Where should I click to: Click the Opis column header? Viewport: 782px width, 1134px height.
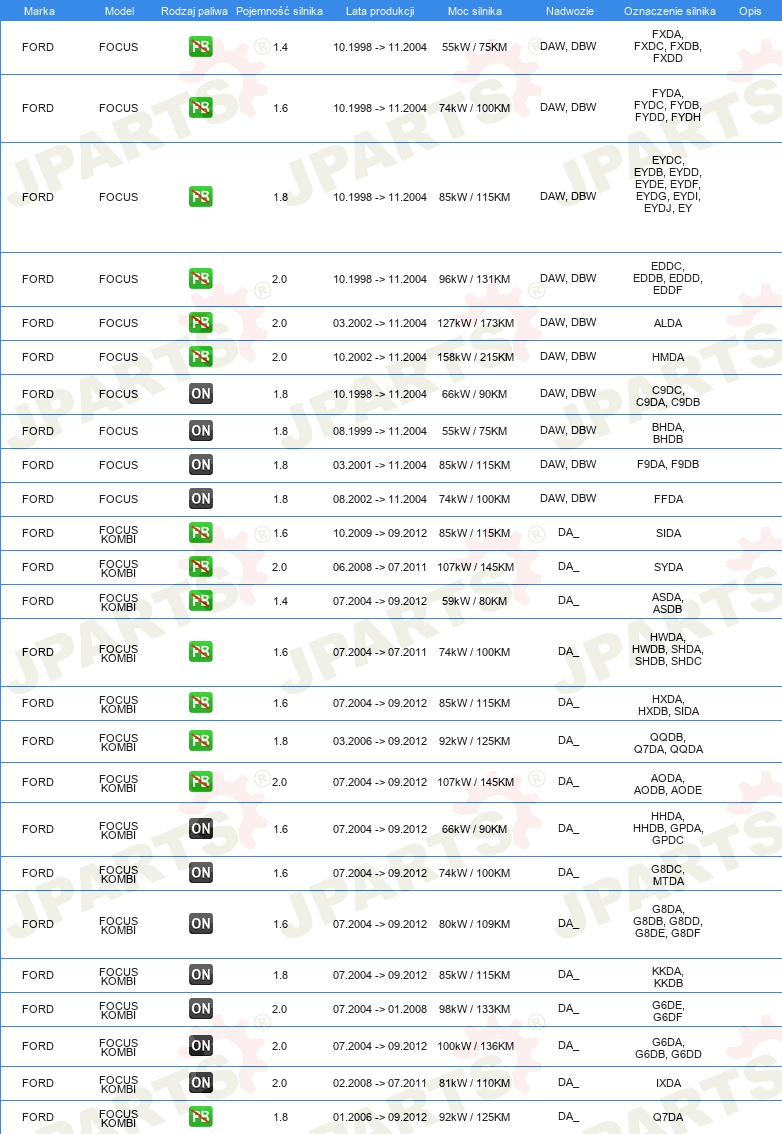(750, 11)
